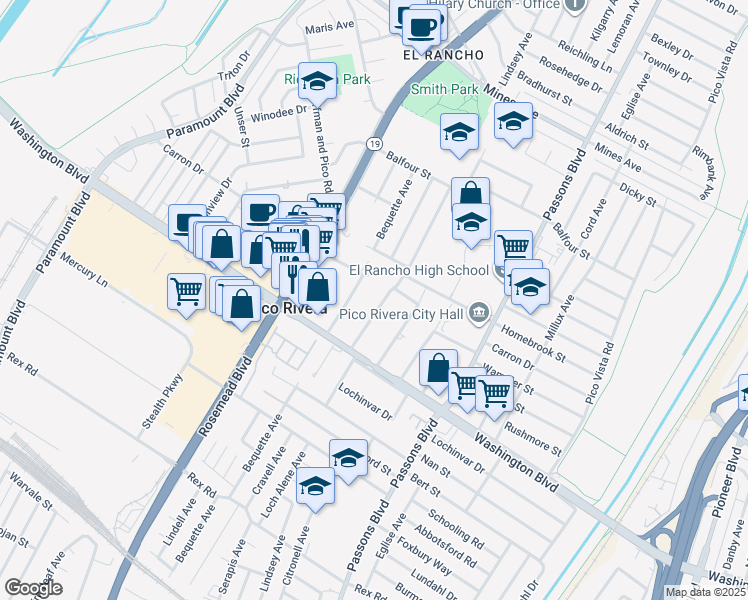Click the school marker above Passons Blvd label south

click(348, 459)
